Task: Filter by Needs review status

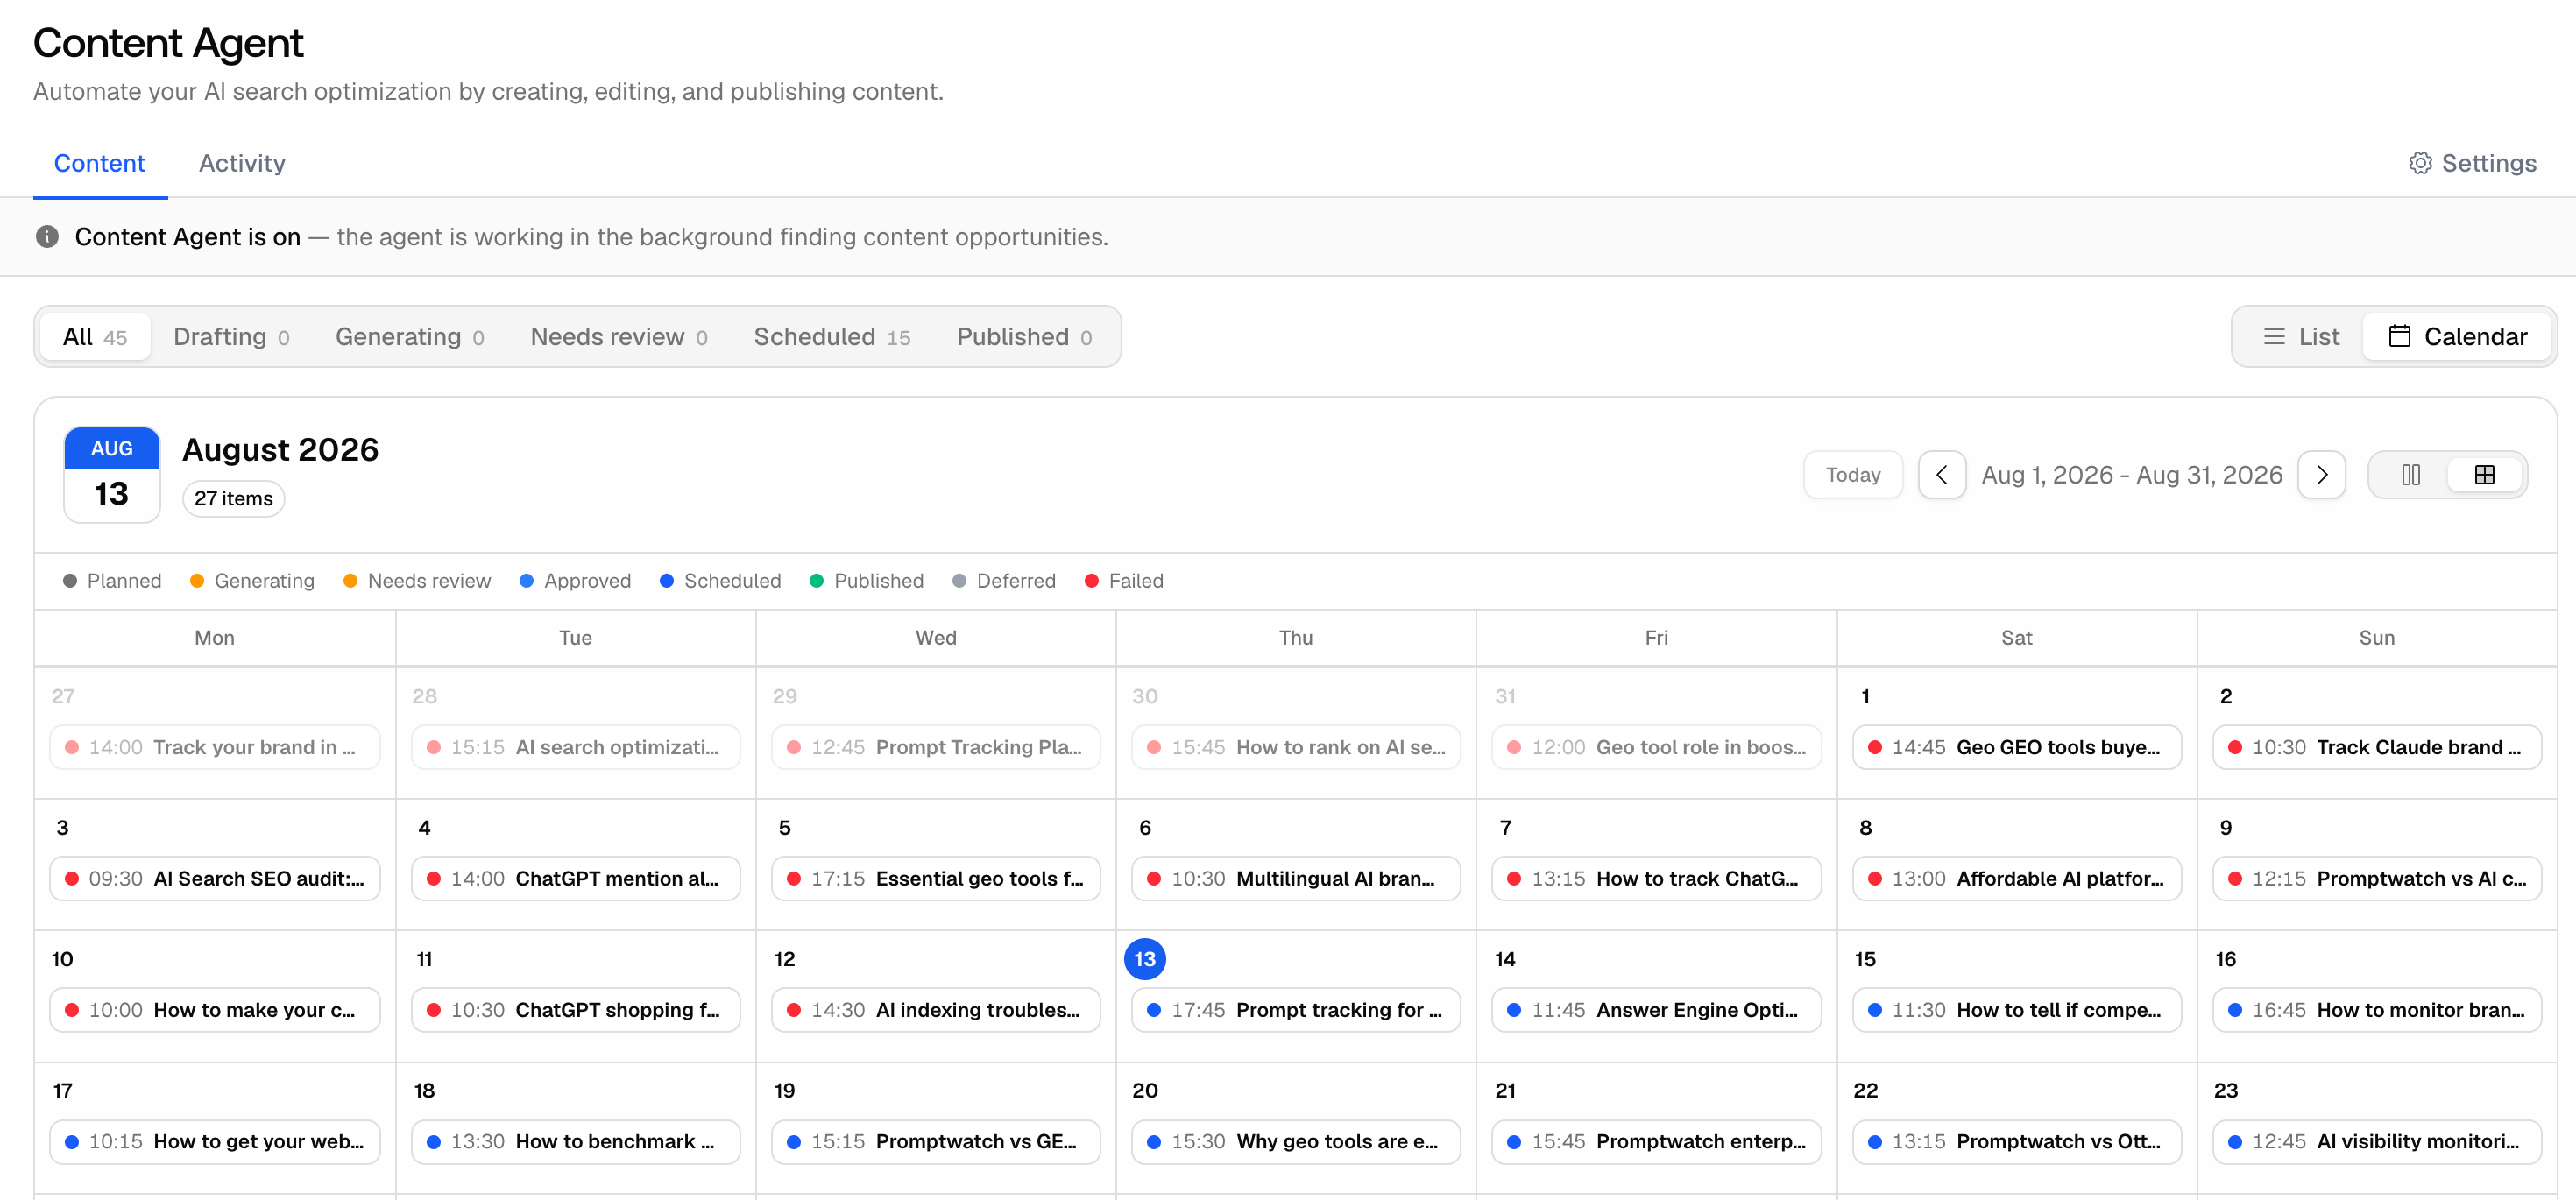Action: (x=619, y=337)
